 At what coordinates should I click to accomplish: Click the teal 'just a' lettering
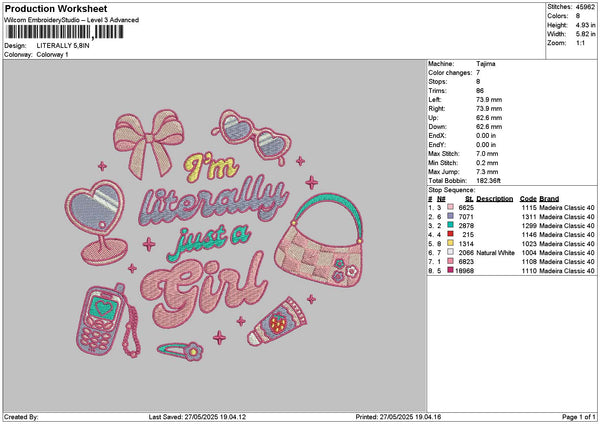(x=209, y=242)
